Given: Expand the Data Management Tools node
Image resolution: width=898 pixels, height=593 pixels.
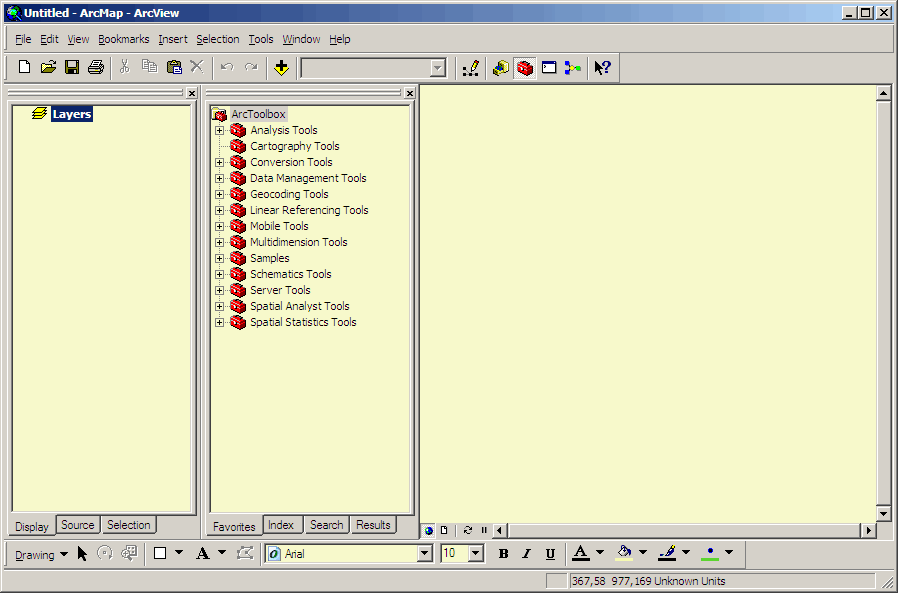Looking at the screenshot, I should tap(219, 179).
